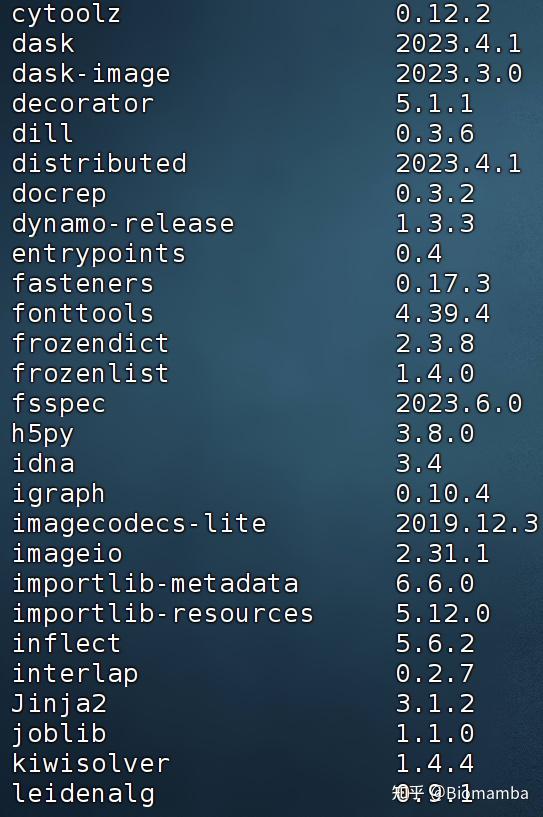Select the "joblib" package name
Screen dimensions: 543x817
[x=59, y=734]
